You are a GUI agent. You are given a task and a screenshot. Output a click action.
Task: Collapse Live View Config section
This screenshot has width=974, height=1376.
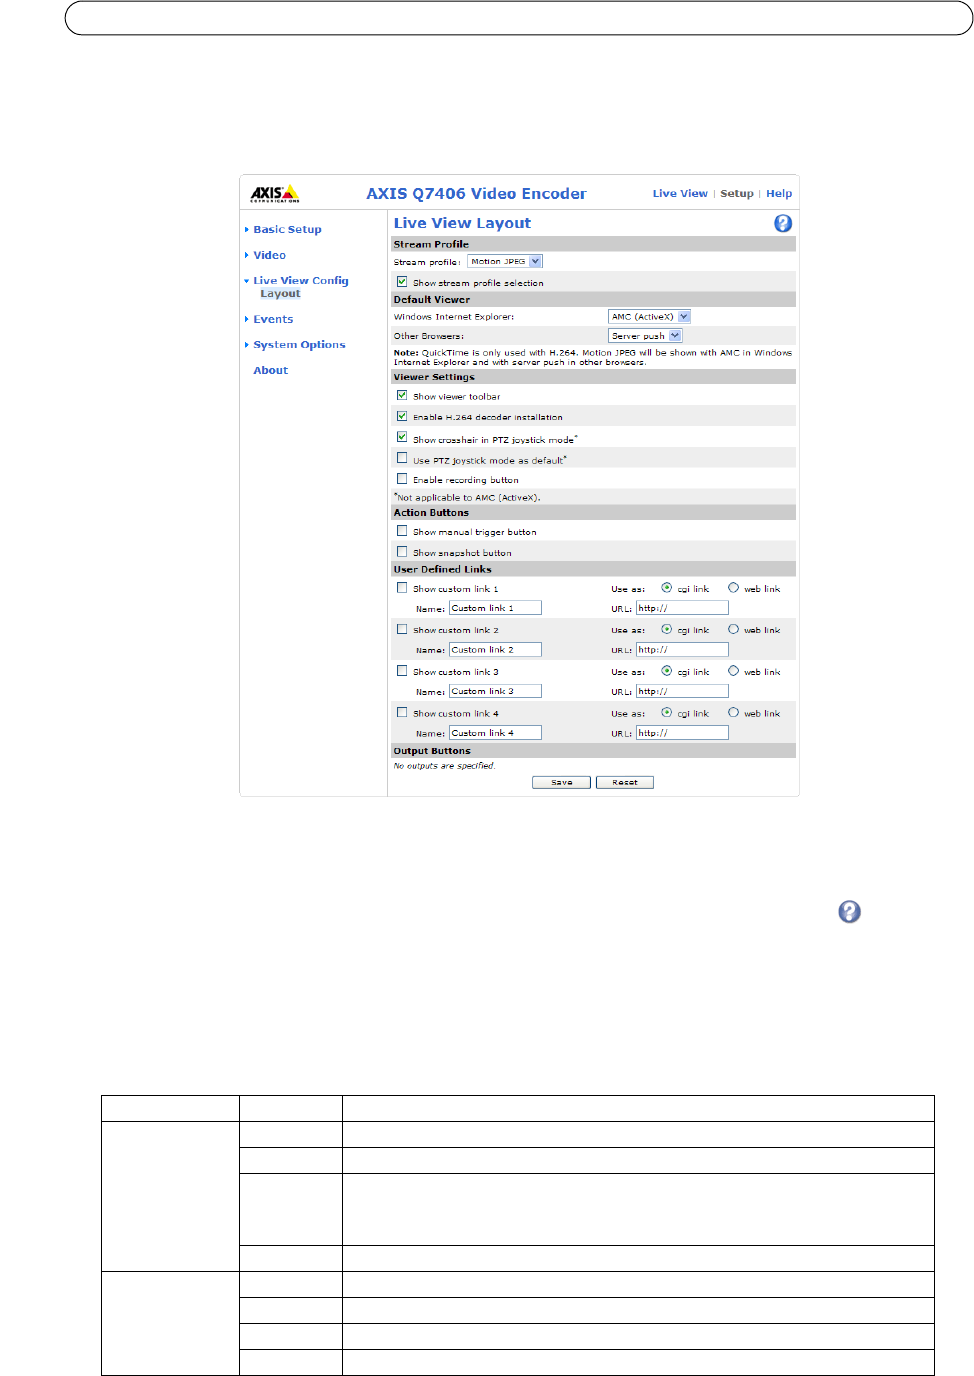300,281
